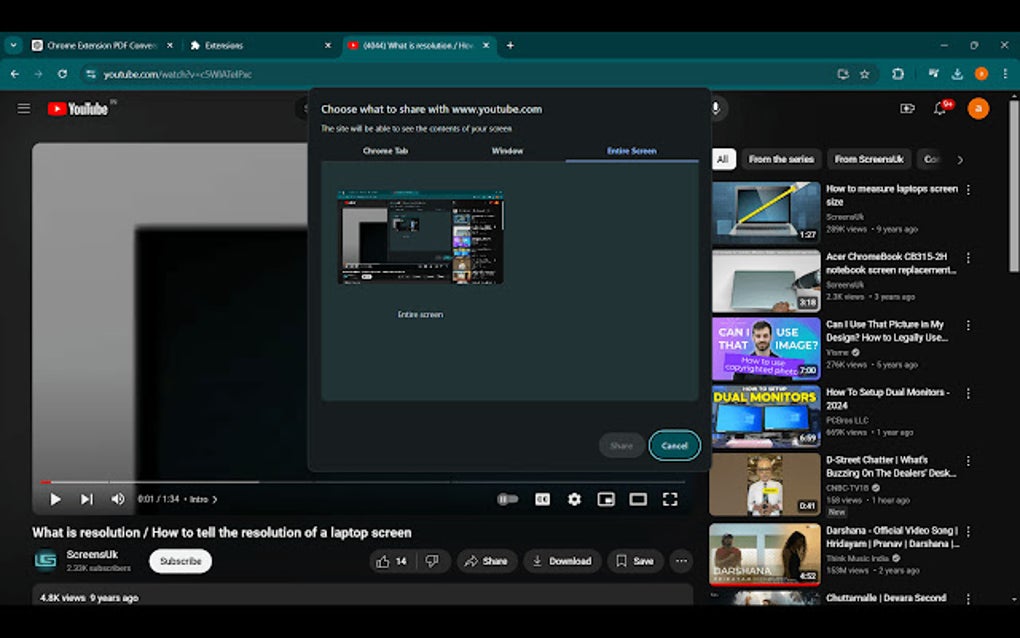Subscribe to the ScreensUk channel
Viewport: 1020px width, 638px height.
[180, 561]
